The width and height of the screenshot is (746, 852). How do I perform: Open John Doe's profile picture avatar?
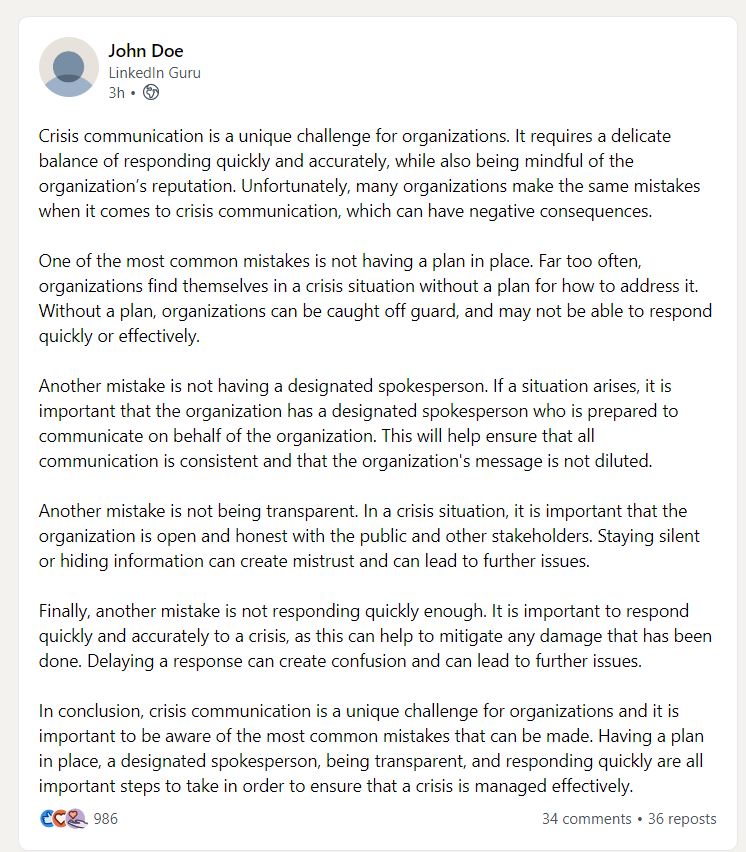pyautogui.click(x=68, y=67)
